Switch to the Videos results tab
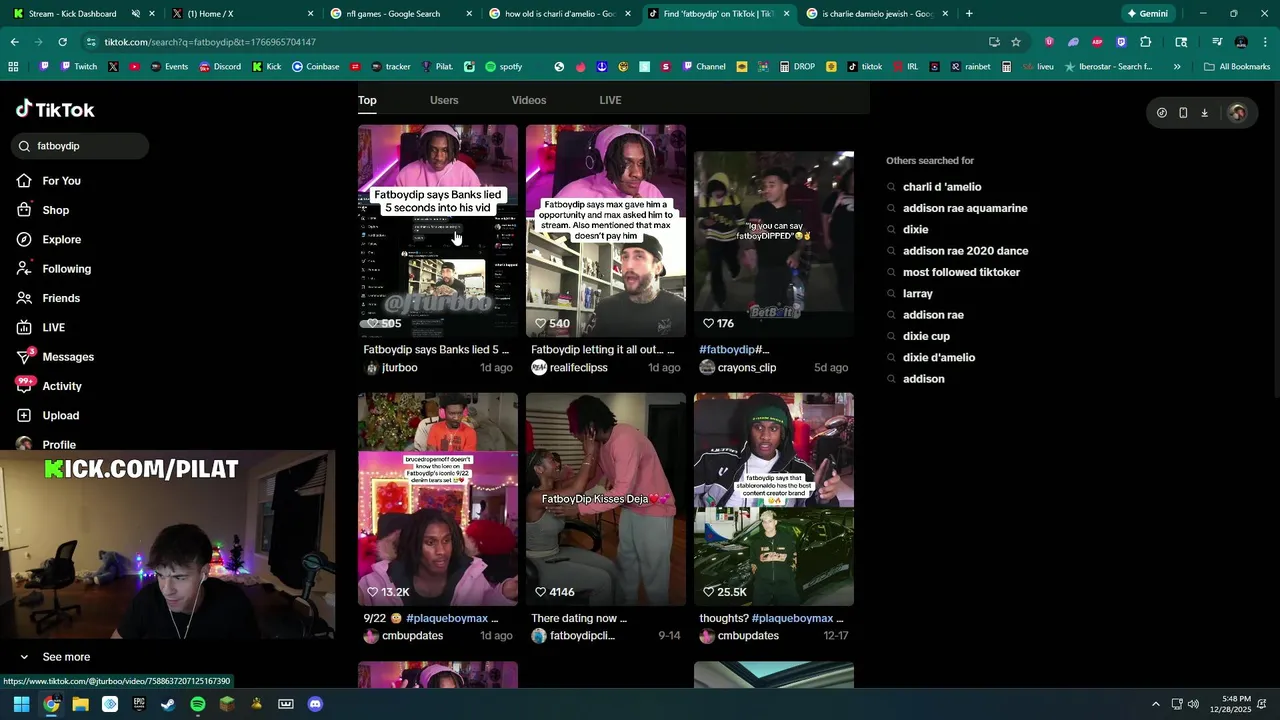 point(529,100)
